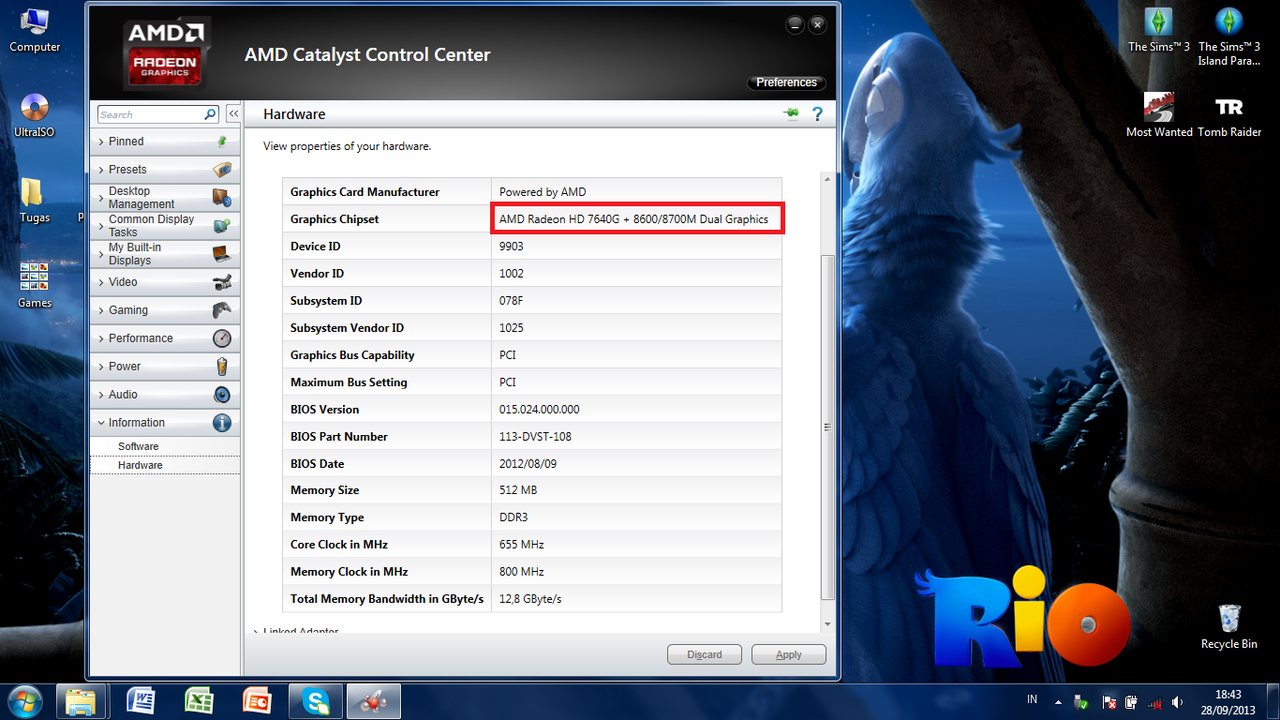Viewport: 1280px width, 720px height.
Task: Collapse the sidebar with double-arrow button
Action: 233,114
